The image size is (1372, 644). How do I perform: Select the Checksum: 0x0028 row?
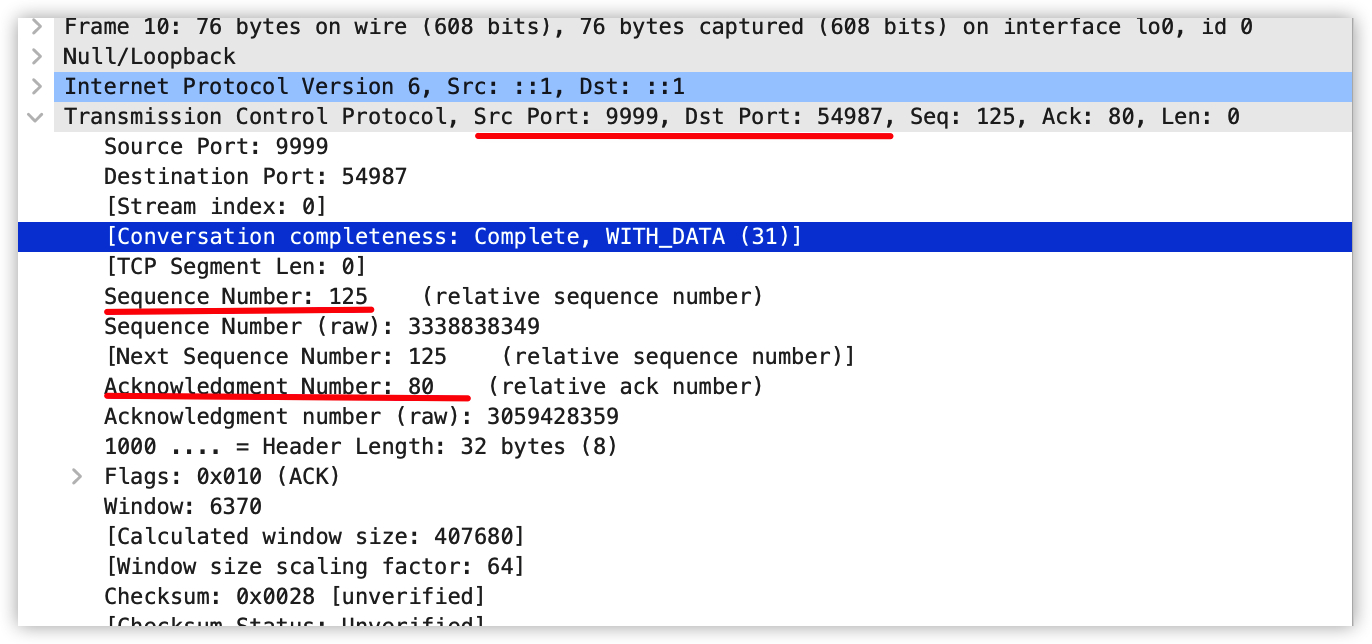pos(294,597)
